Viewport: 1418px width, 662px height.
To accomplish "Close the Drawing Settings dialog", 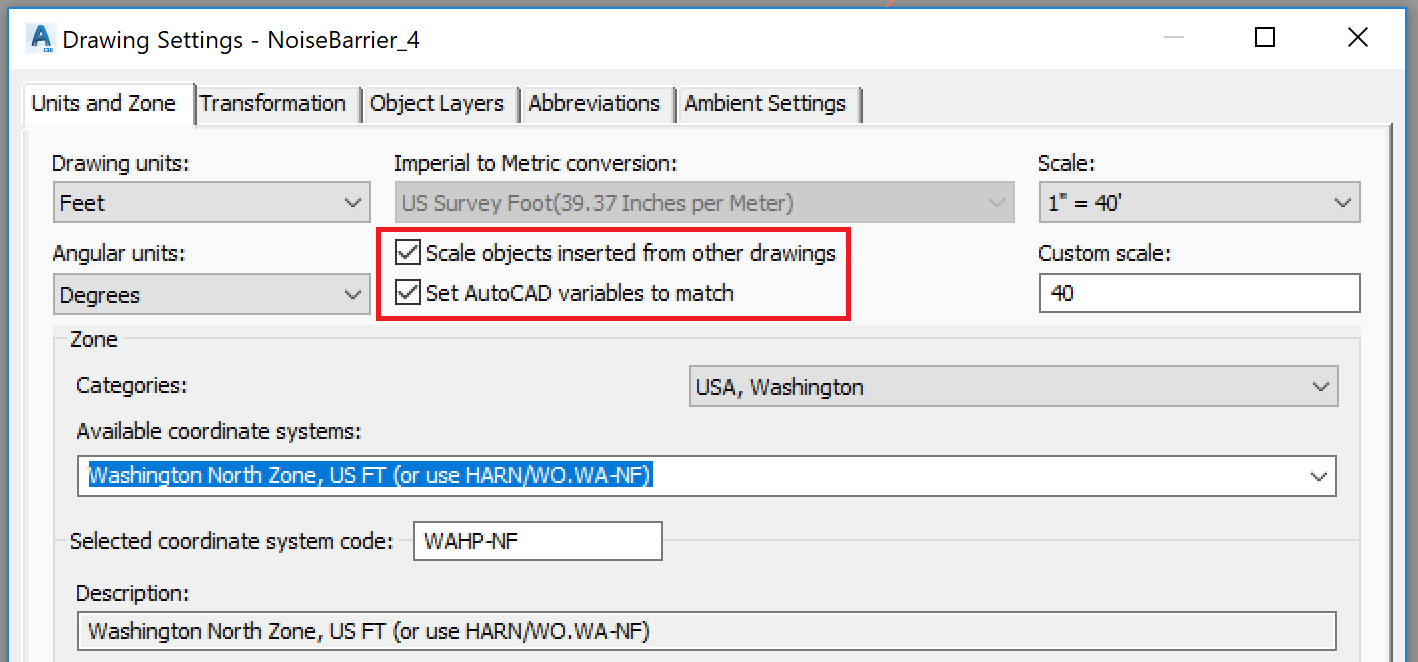I will pyautogui.click(x=1357, y=37).
